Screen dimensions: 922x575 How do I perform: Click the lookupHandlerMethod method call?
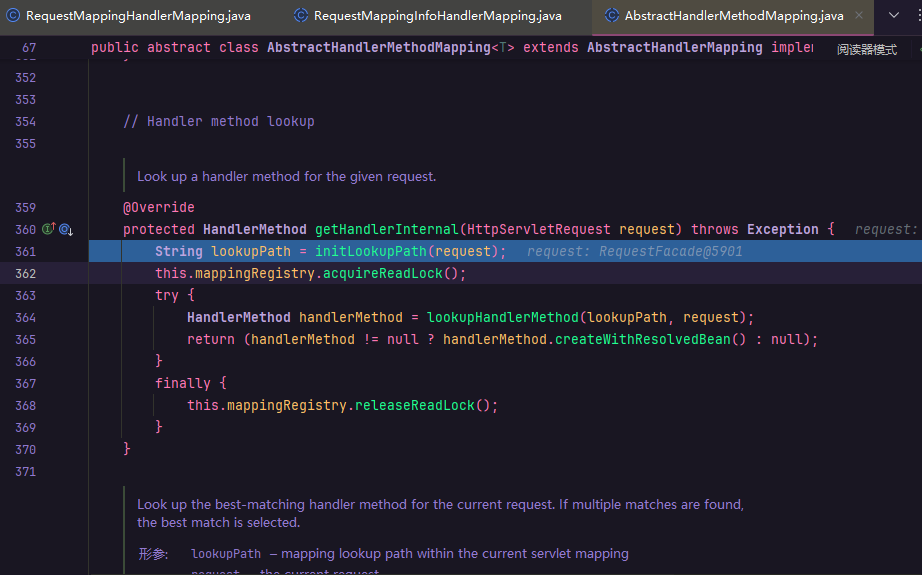click(x=503, y=317)
